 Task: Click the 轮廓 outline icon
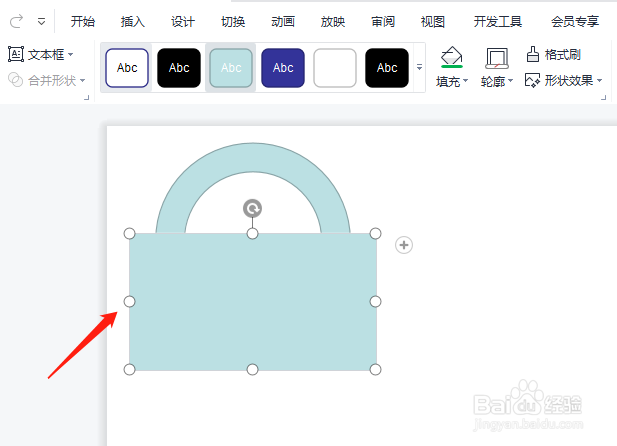(x=497, y=58)
